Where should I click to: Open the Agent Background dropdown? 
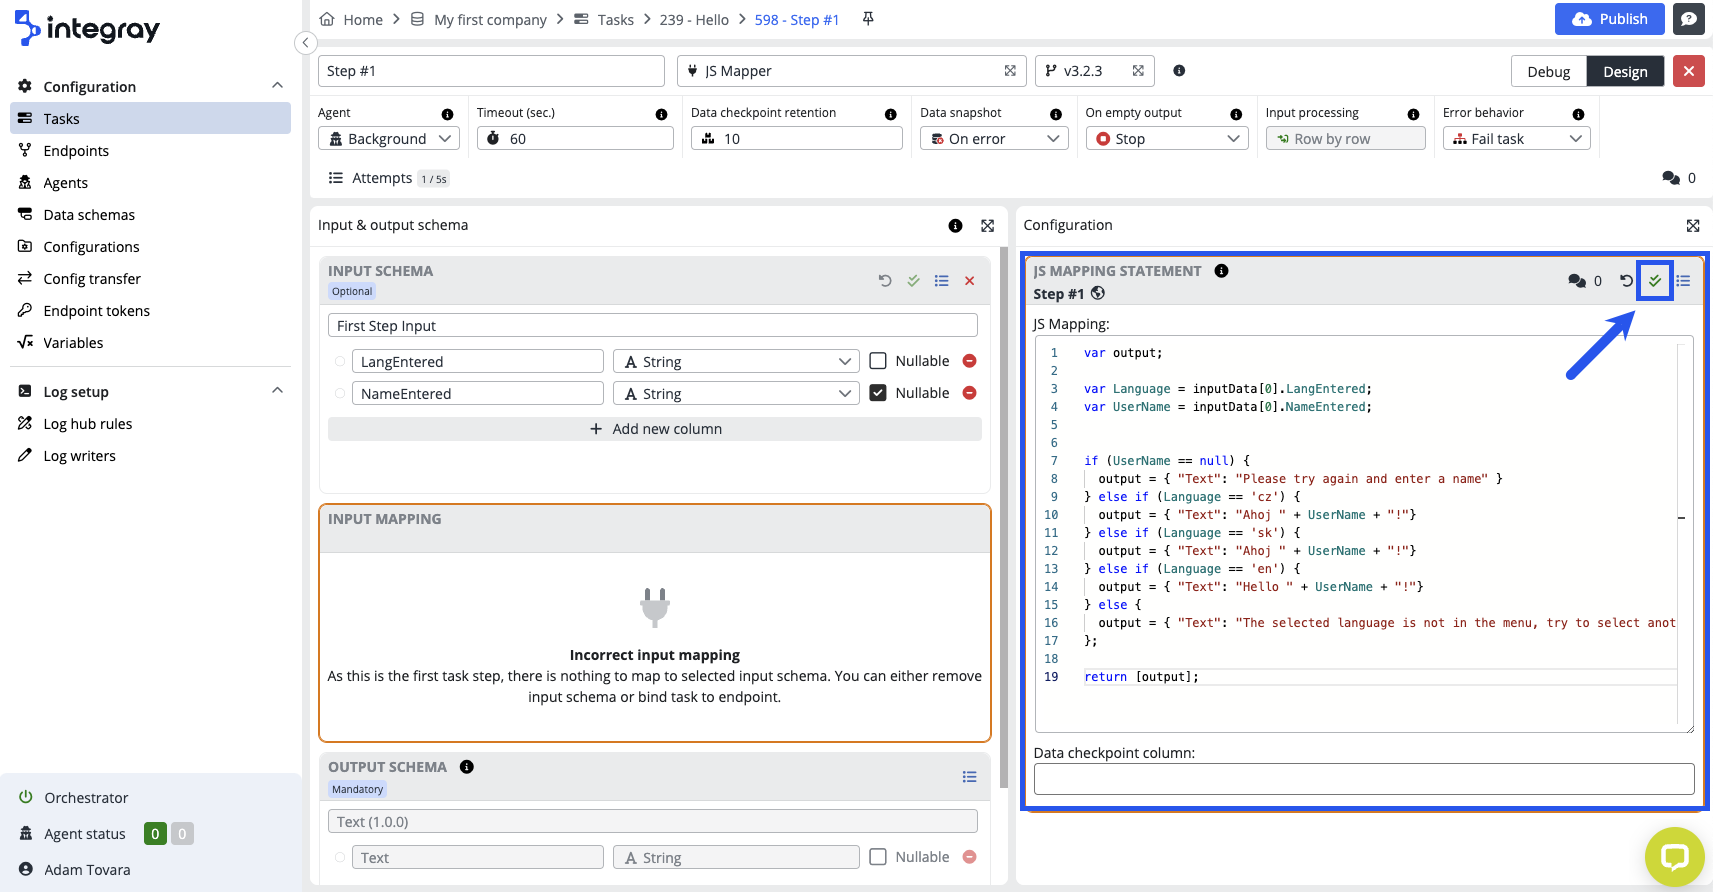pyautogui.click(x=389, y=139)
